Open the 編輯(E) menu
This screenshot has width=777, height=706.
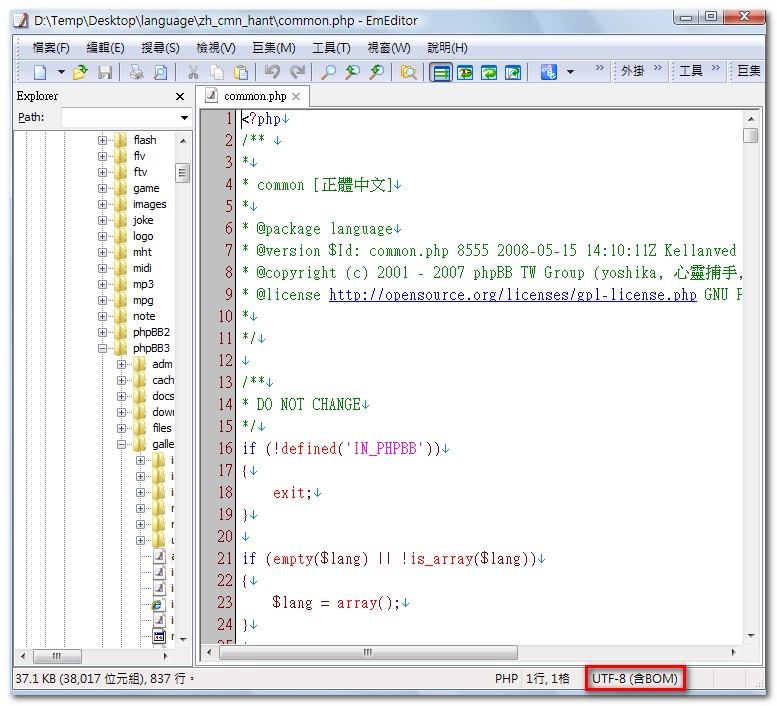105,48
